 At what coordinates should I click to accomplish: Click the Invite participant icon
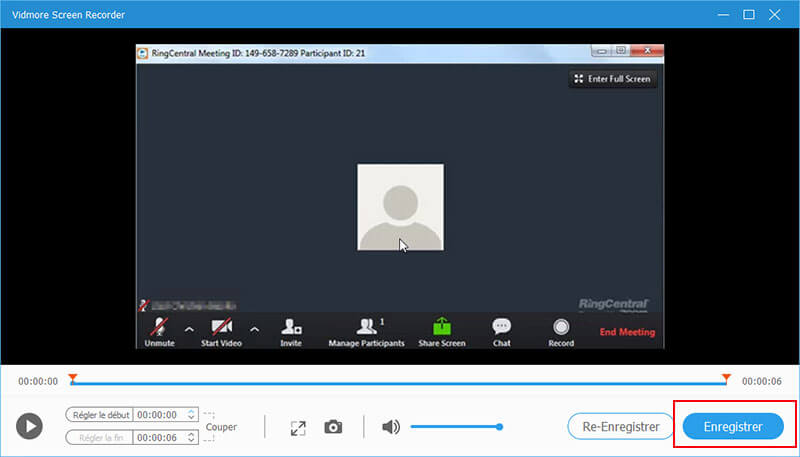pos(291,328)
